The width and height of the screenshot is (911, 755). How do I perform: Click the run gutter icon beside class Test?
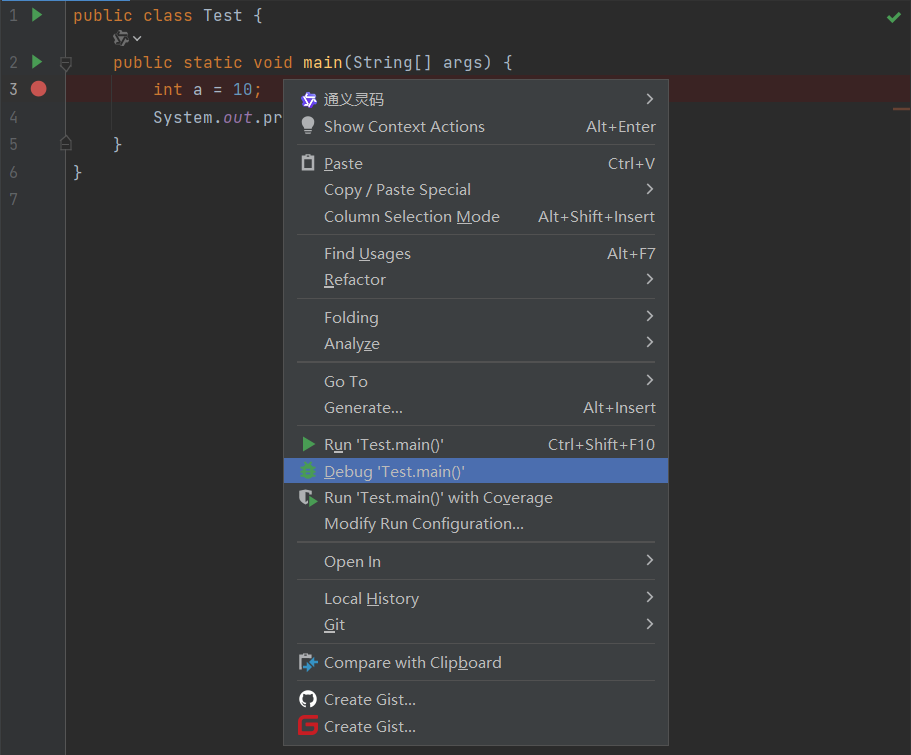click(37, 15)
